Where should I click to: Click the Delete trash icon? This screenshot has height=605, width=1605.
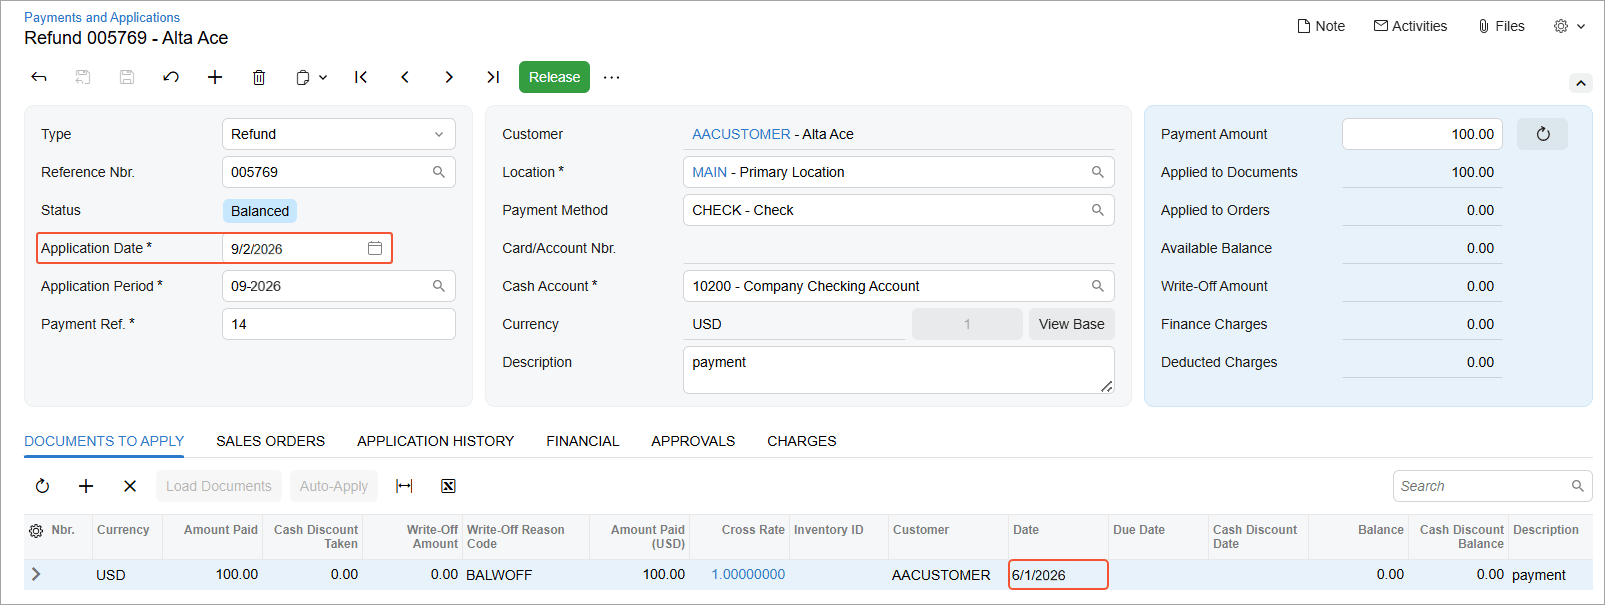click(259, 77)
